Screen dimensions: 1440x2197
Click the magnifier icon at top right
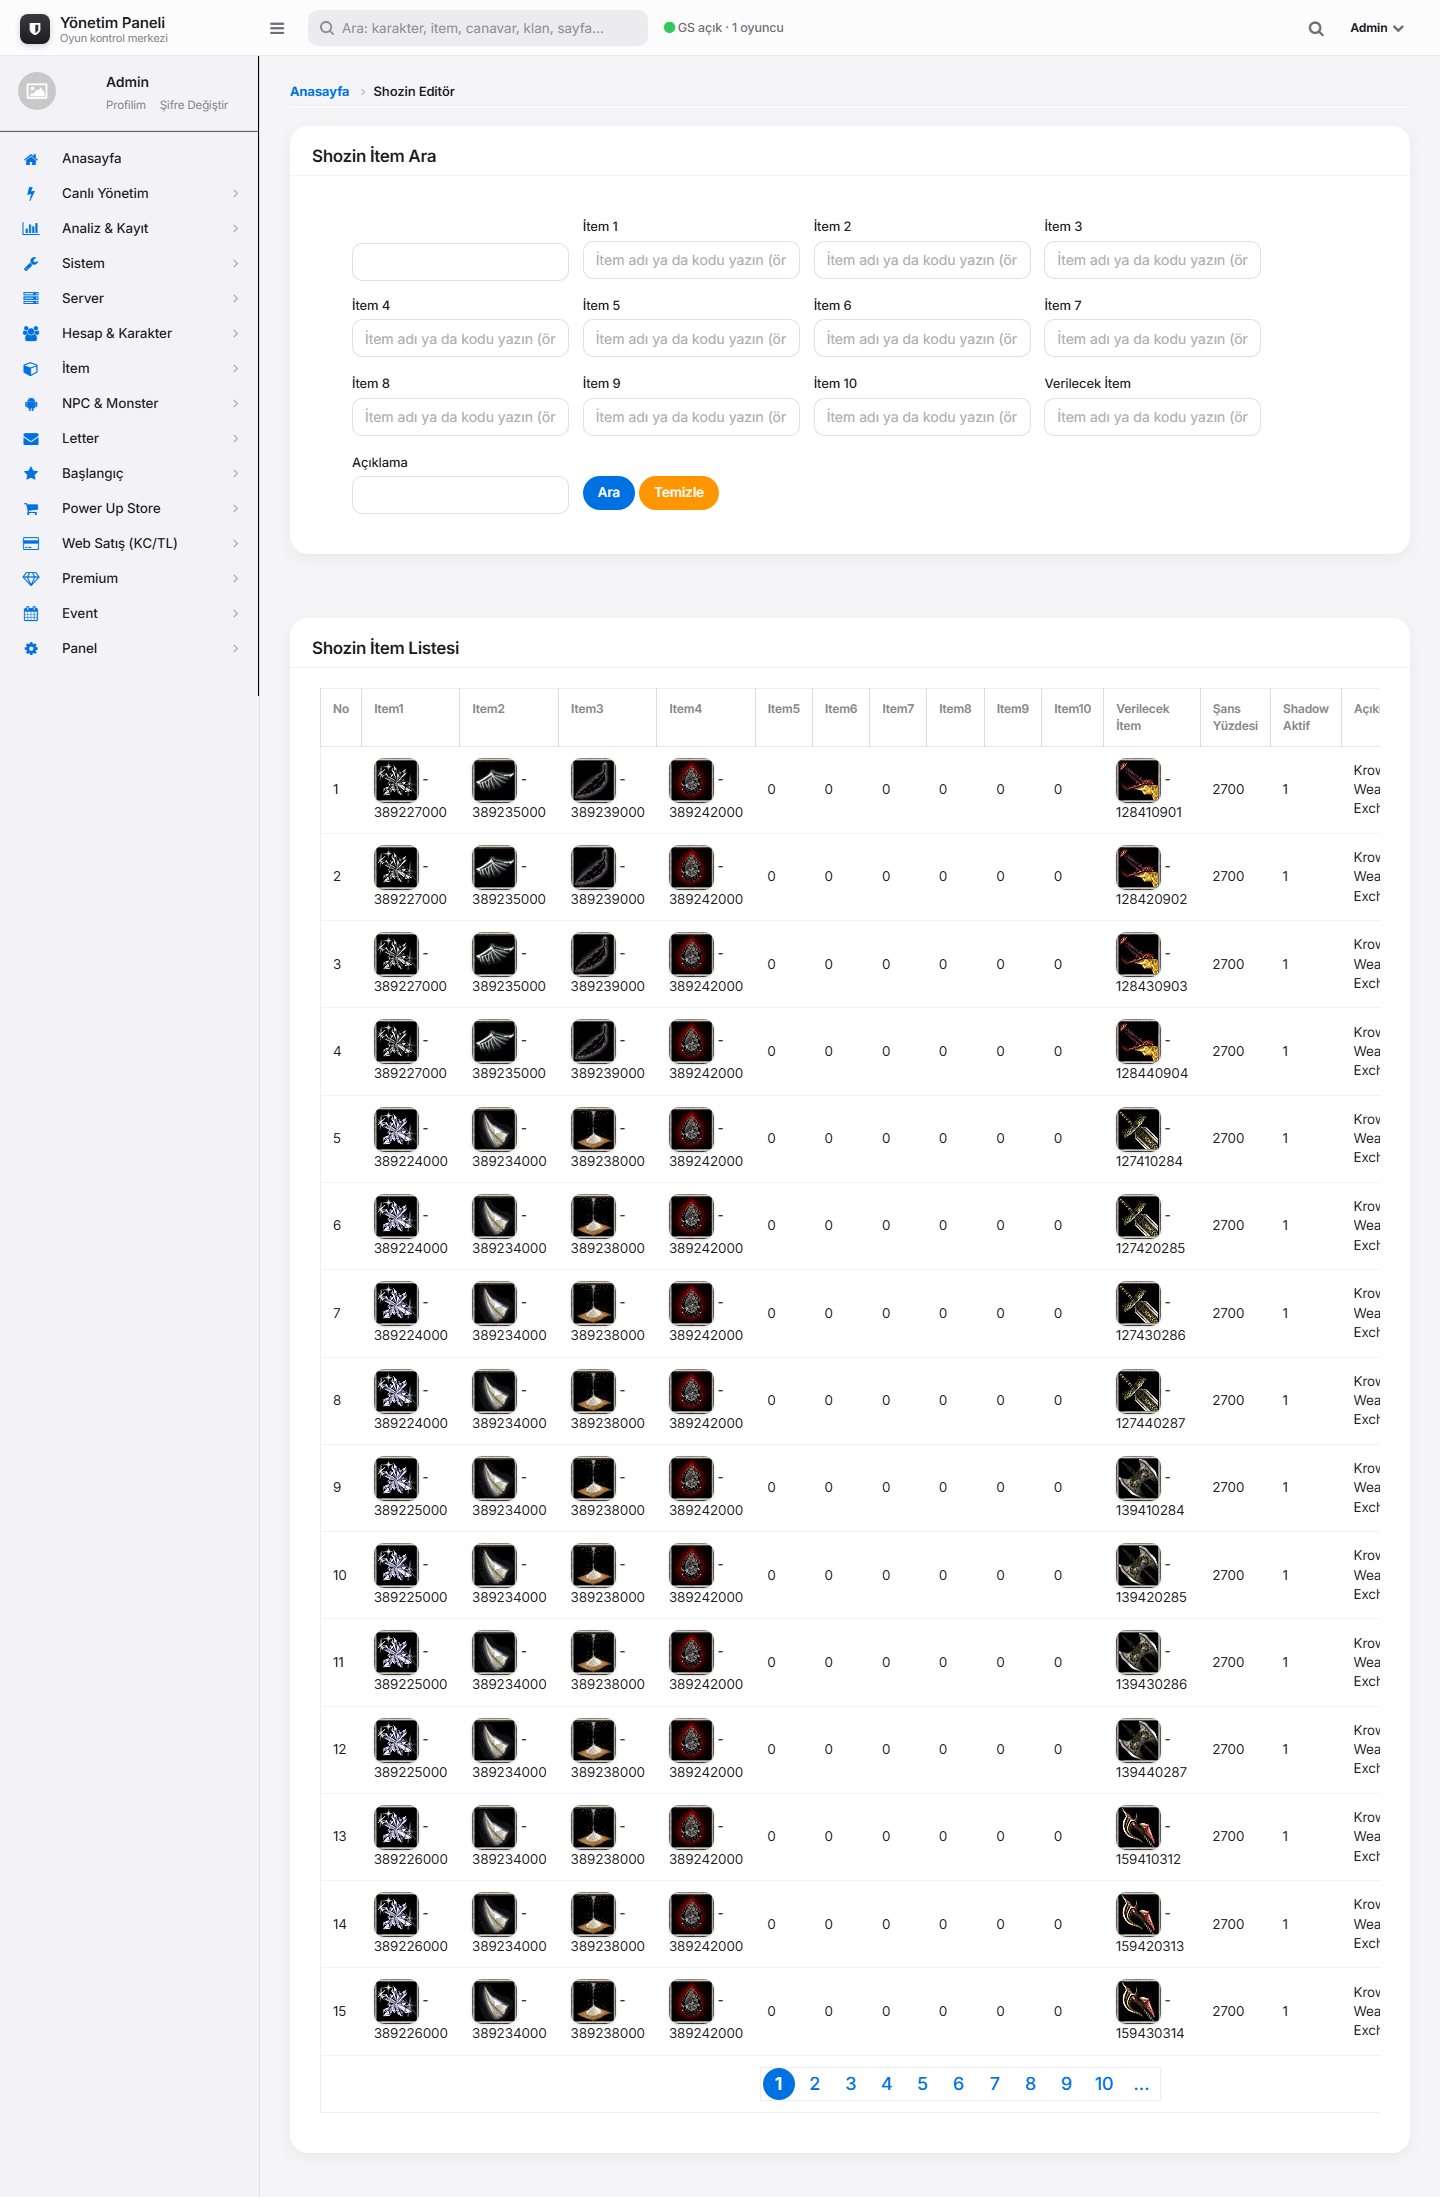click(1316, 28)
